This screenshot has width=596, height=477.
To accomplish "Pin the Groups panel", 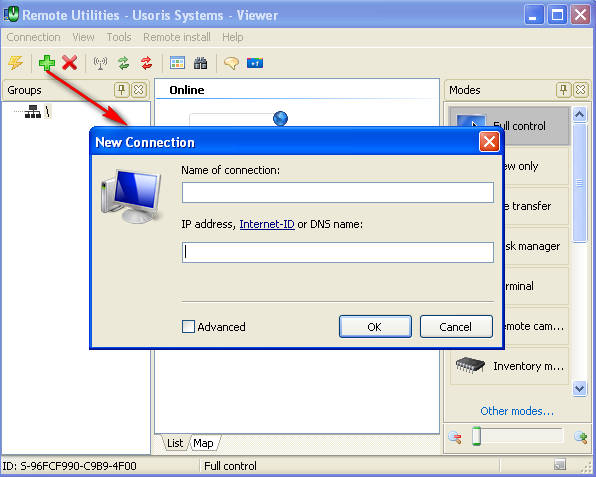I will point(122,90).
